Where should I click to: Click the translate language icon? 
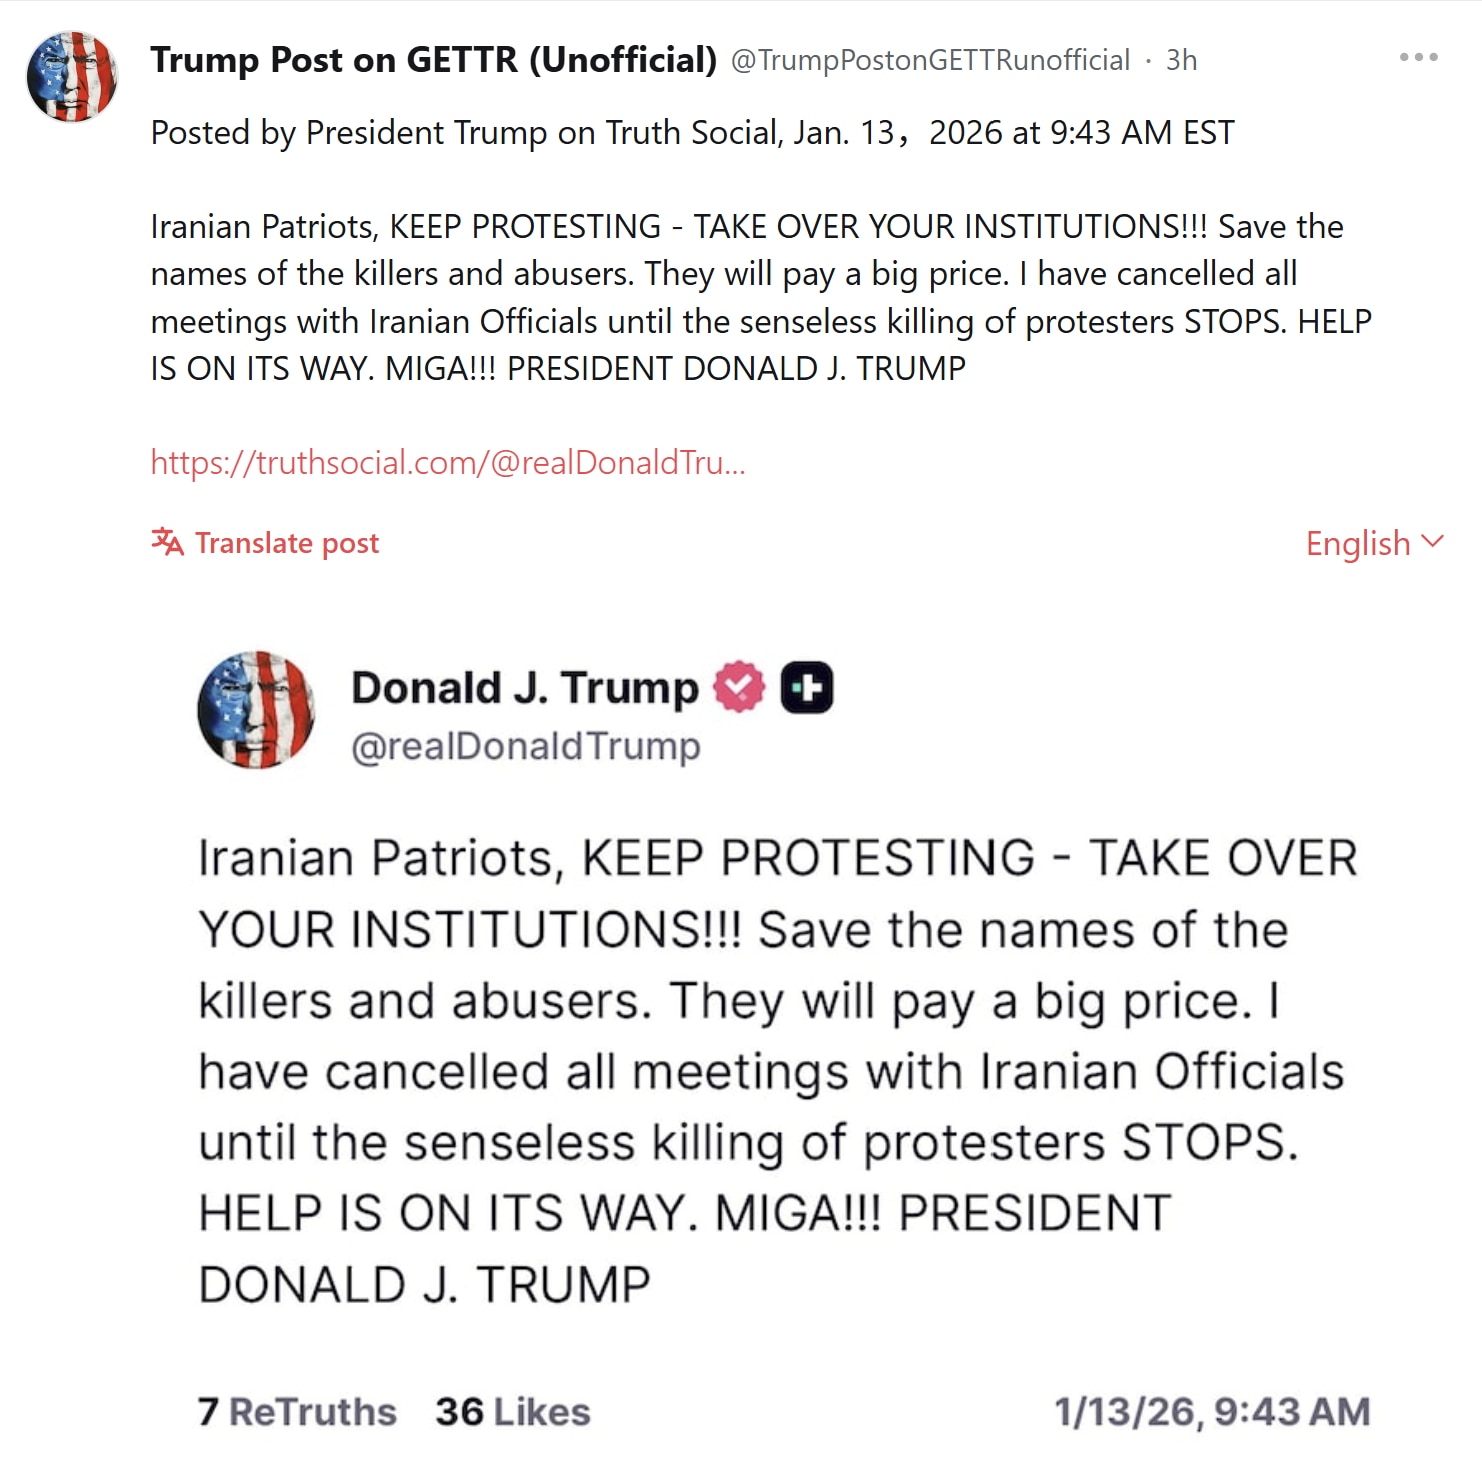167,542
